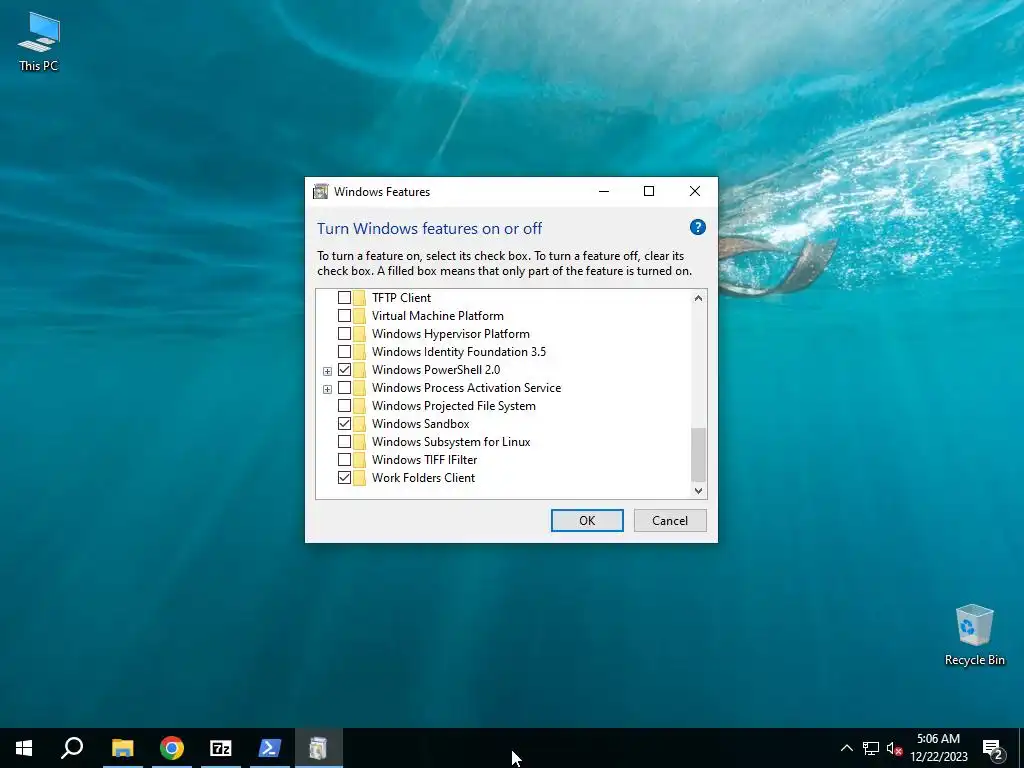Select the Windows Identity Foundation 3.5 label

pyautogui.click(x=458, y=351)
